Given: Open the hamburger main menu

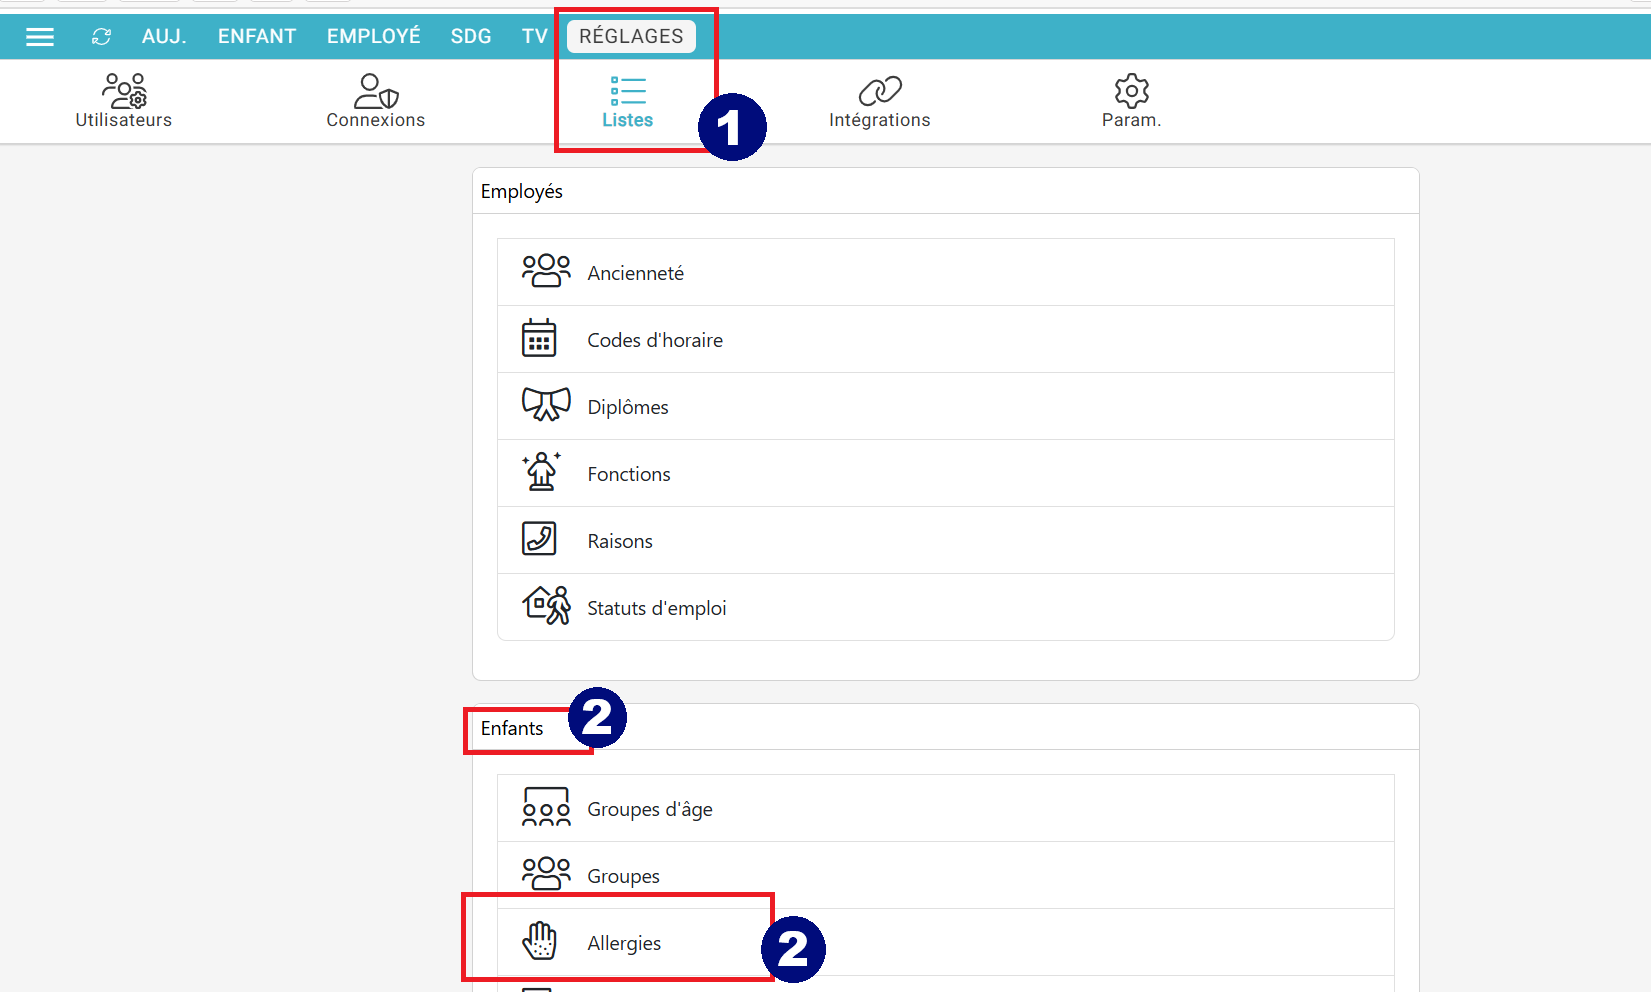Looking at the screenshot, I should point(40,37).
